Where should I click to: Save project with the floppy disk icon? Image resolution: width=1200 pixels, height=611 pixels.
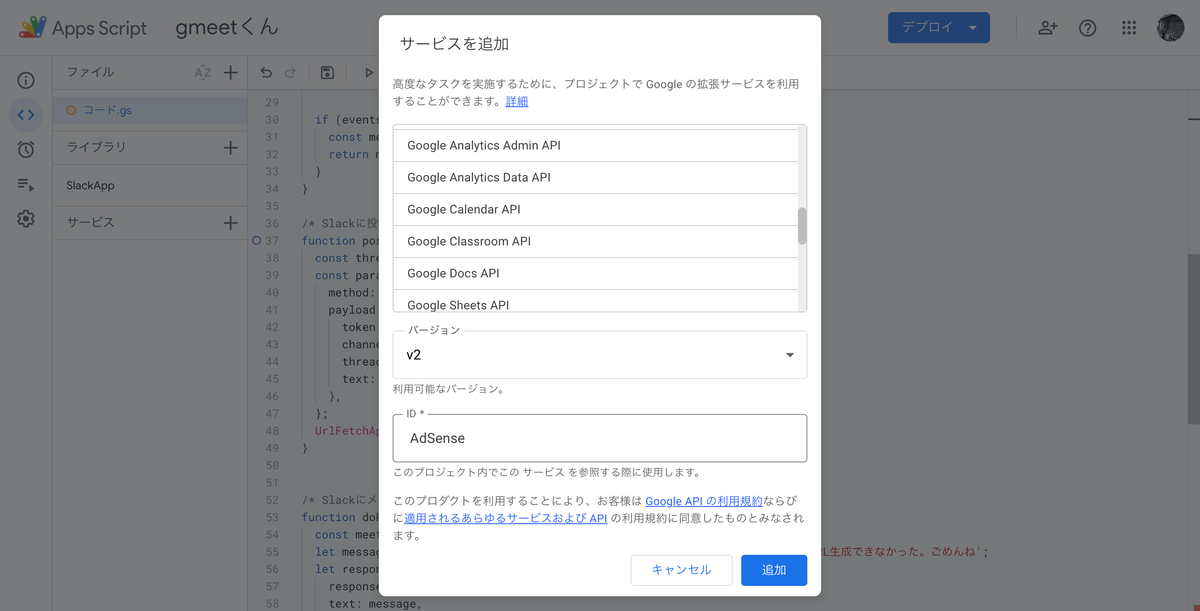pos(327,73)
